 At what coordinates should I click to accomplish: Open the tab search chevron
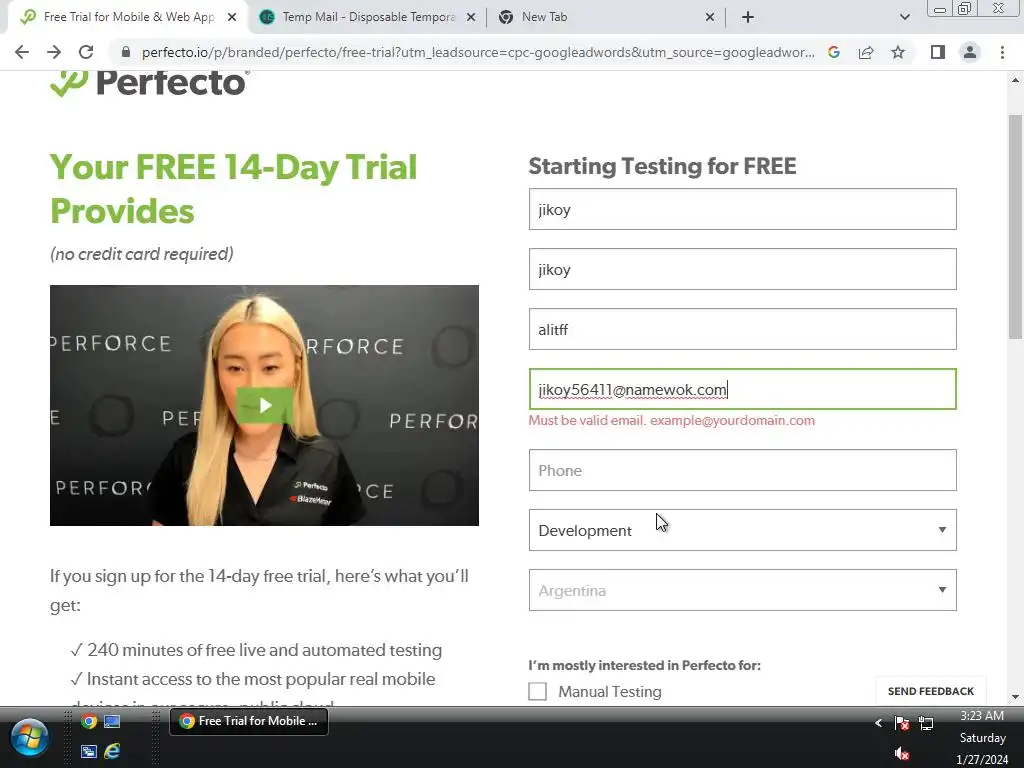(x=904, y=17)
